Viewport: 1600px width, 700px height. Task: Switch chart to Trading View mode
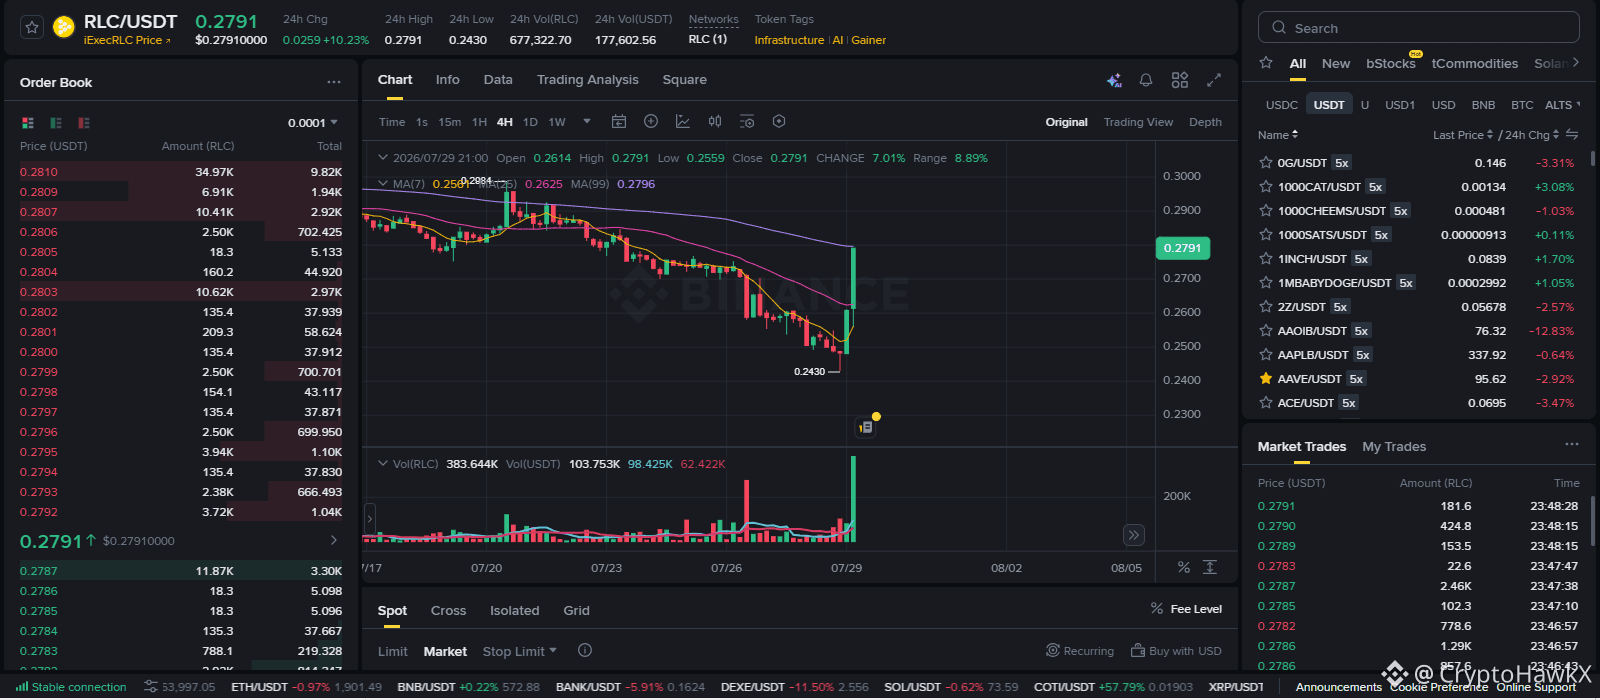(1138, 122)
